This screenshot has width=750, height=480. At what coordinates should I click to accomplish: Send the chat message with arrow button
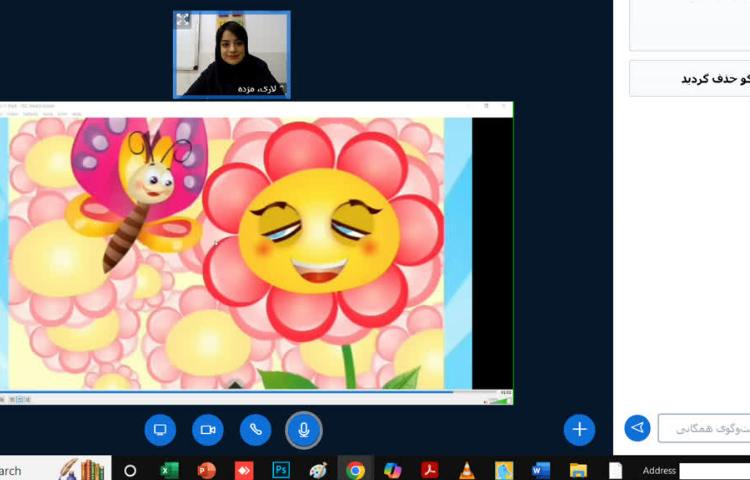[x=637, y=428]
